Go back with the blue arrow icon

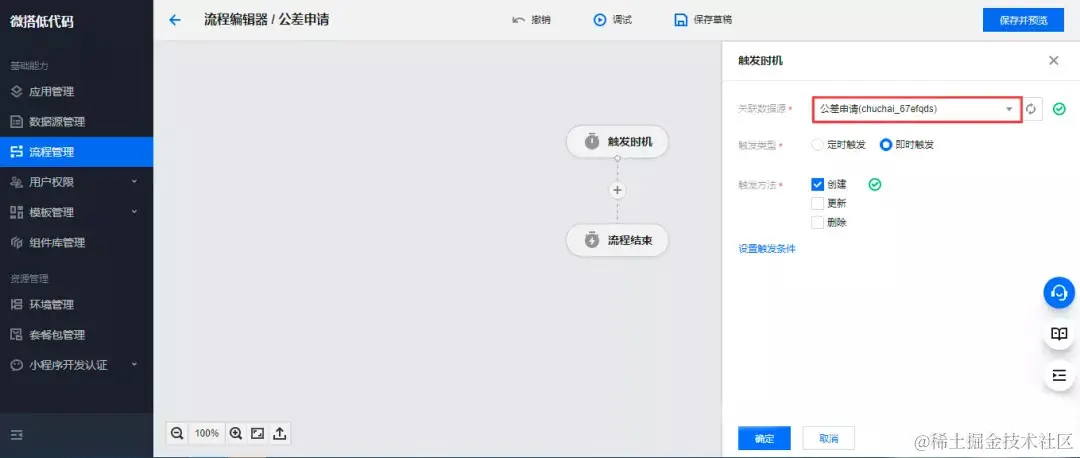pos(175,20)
